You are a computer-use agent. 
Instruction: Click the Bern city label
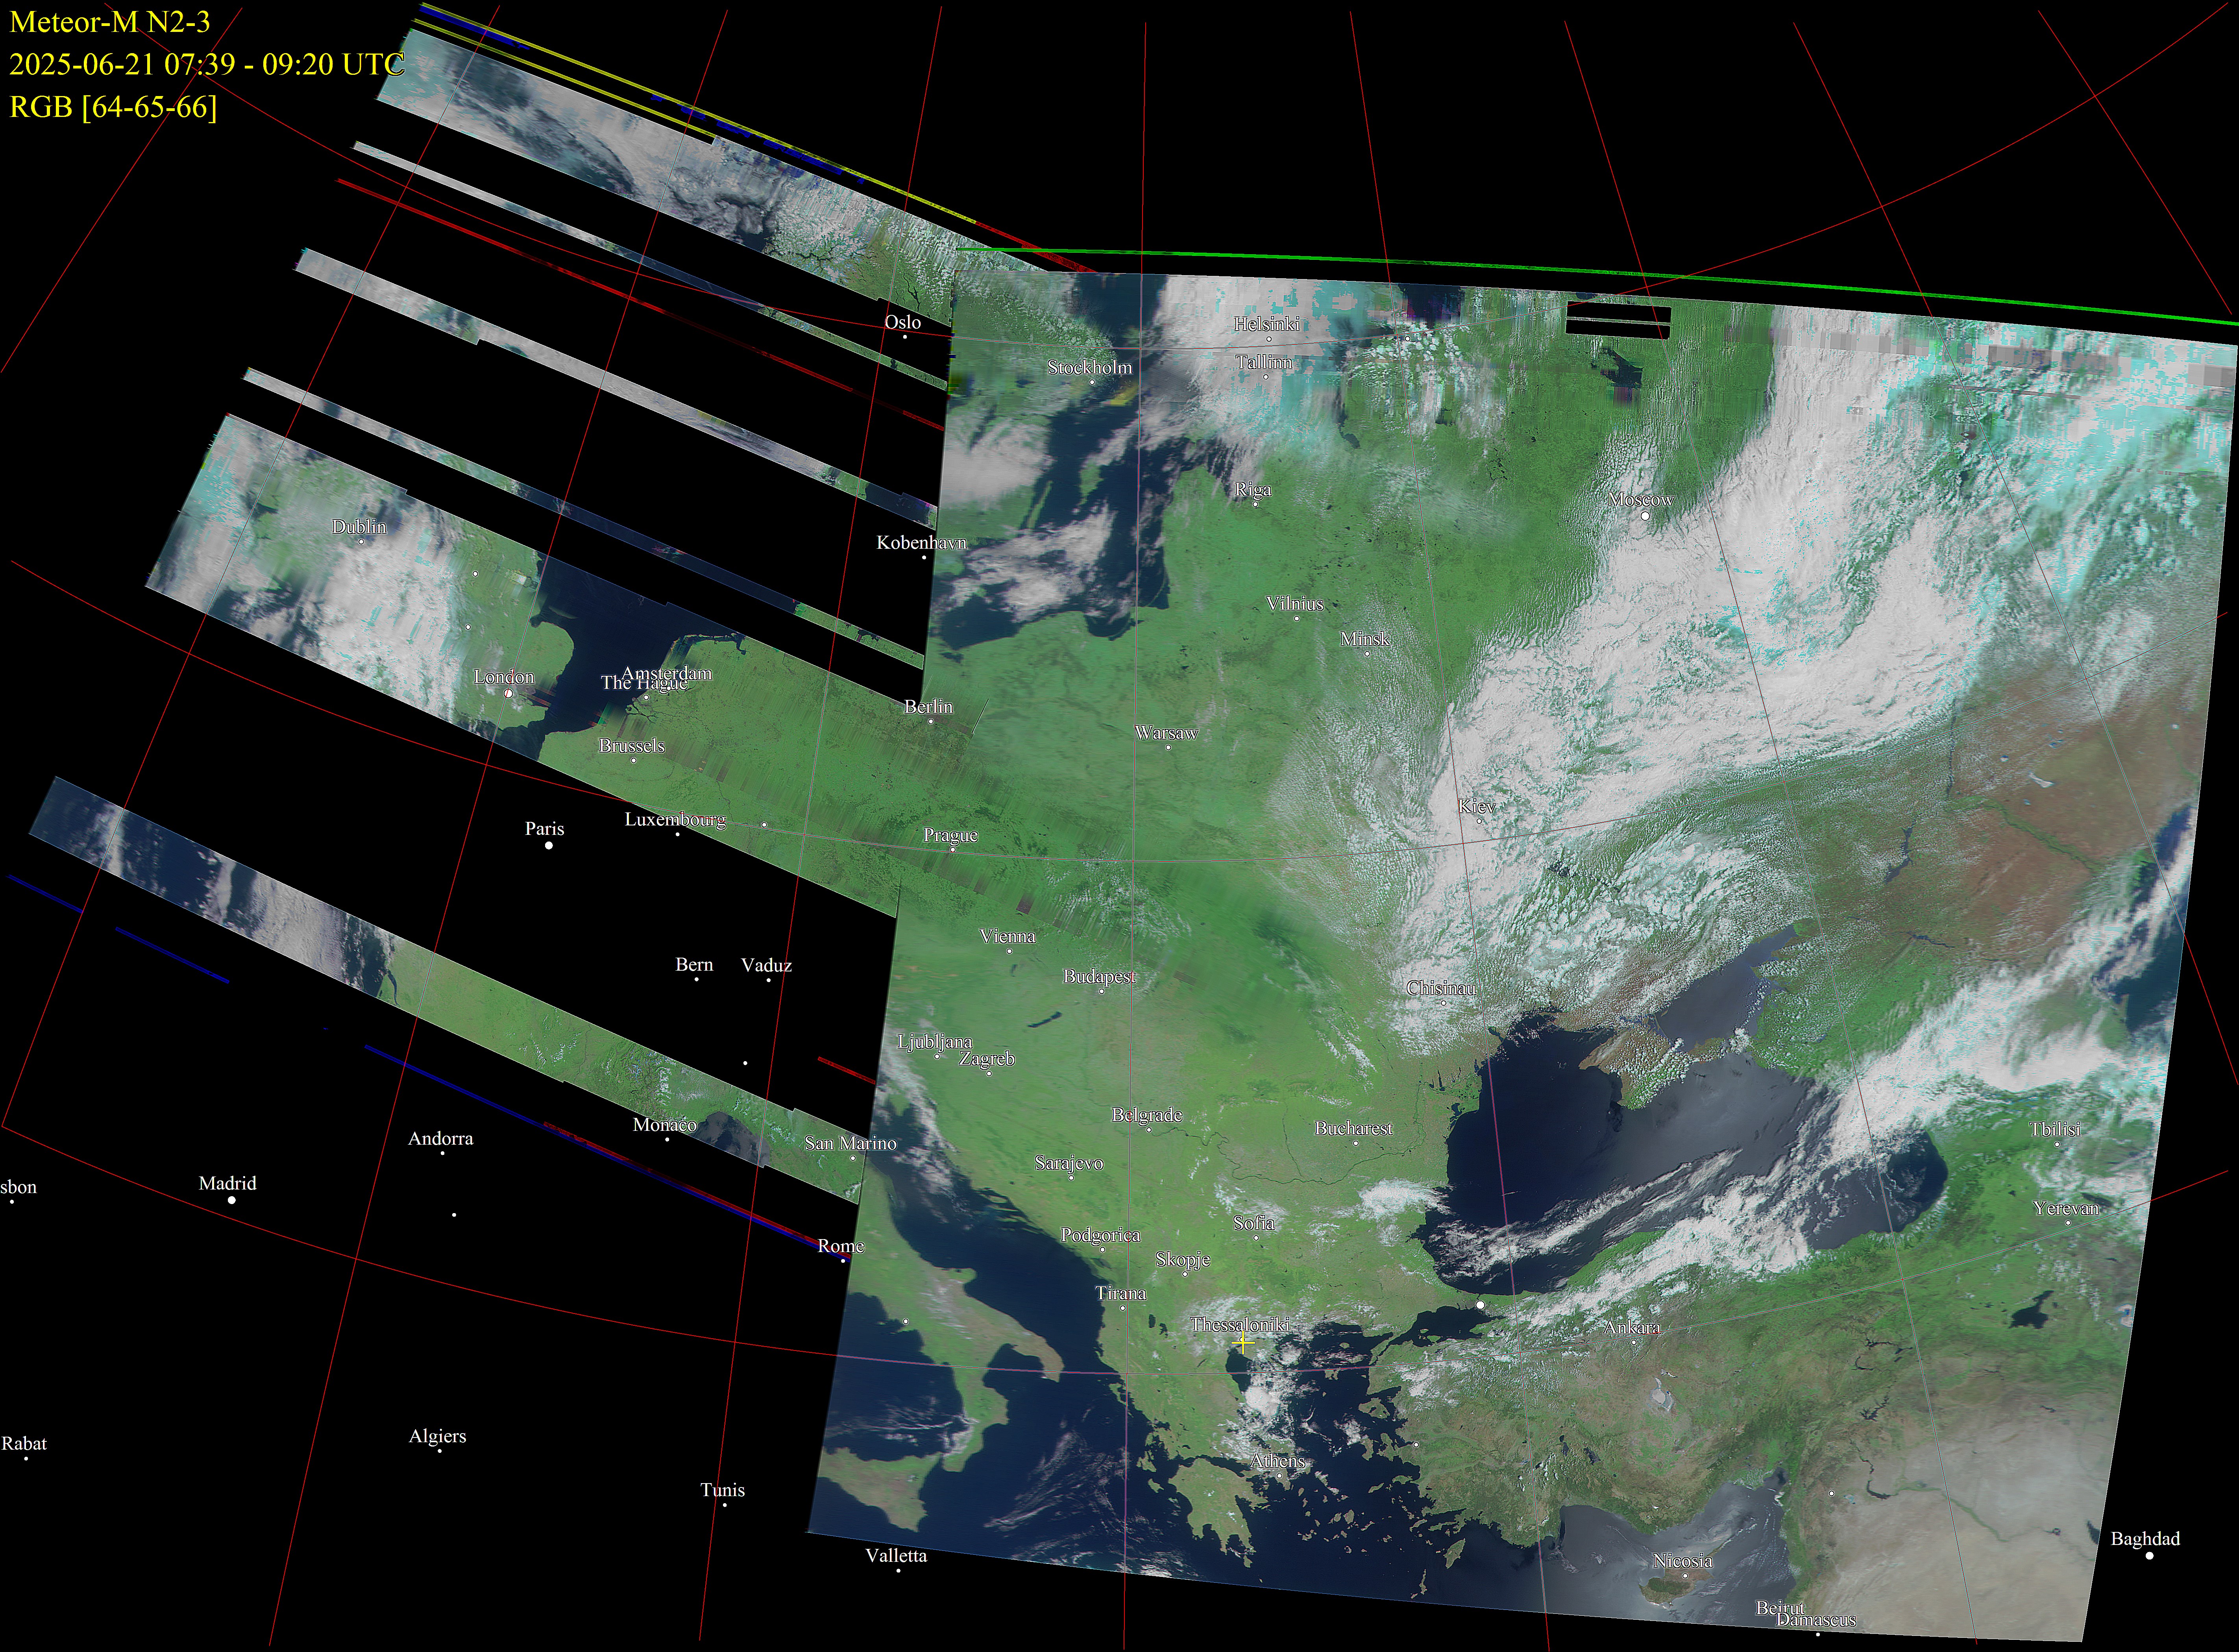[x=694, y=965]
